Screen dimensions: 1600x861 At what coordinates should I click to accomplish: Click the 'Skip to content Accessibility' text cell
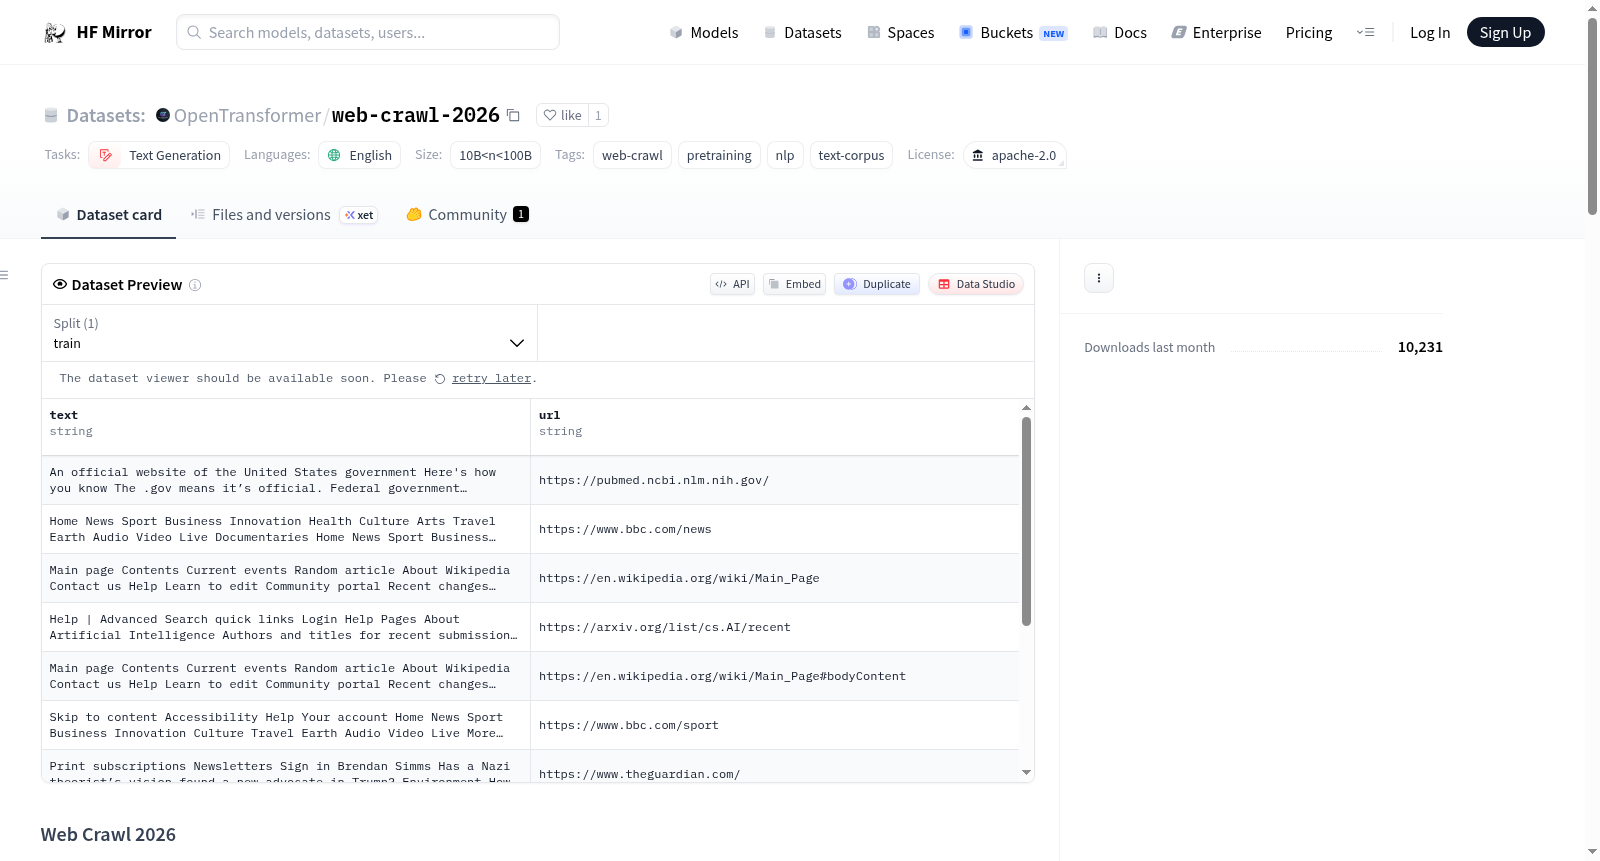[x=286, y=726]
